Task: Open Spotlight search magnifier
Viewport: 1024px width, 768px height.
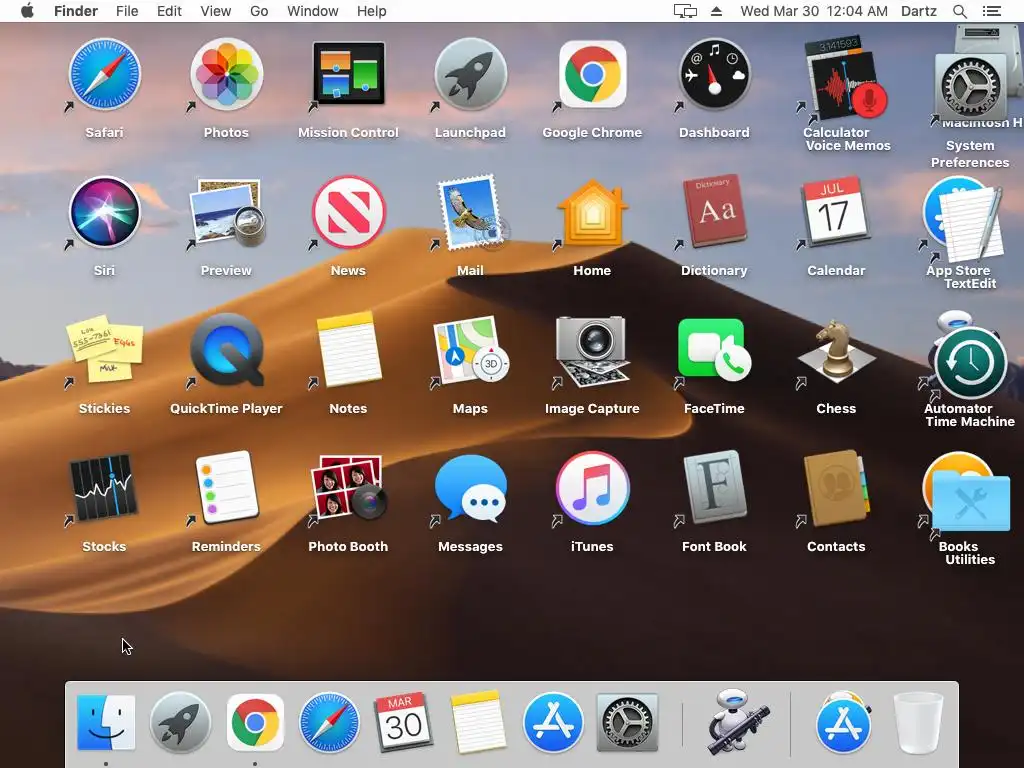Action: (959, 11)
